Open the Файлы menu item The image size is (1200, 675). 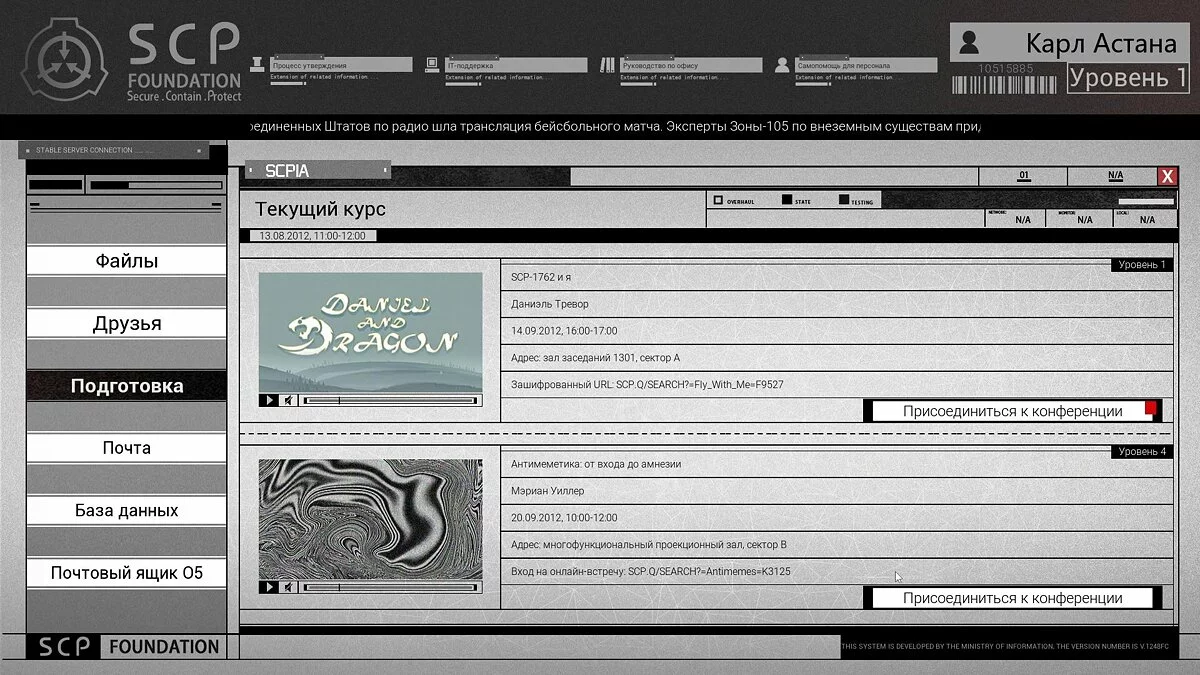[127, 261]
